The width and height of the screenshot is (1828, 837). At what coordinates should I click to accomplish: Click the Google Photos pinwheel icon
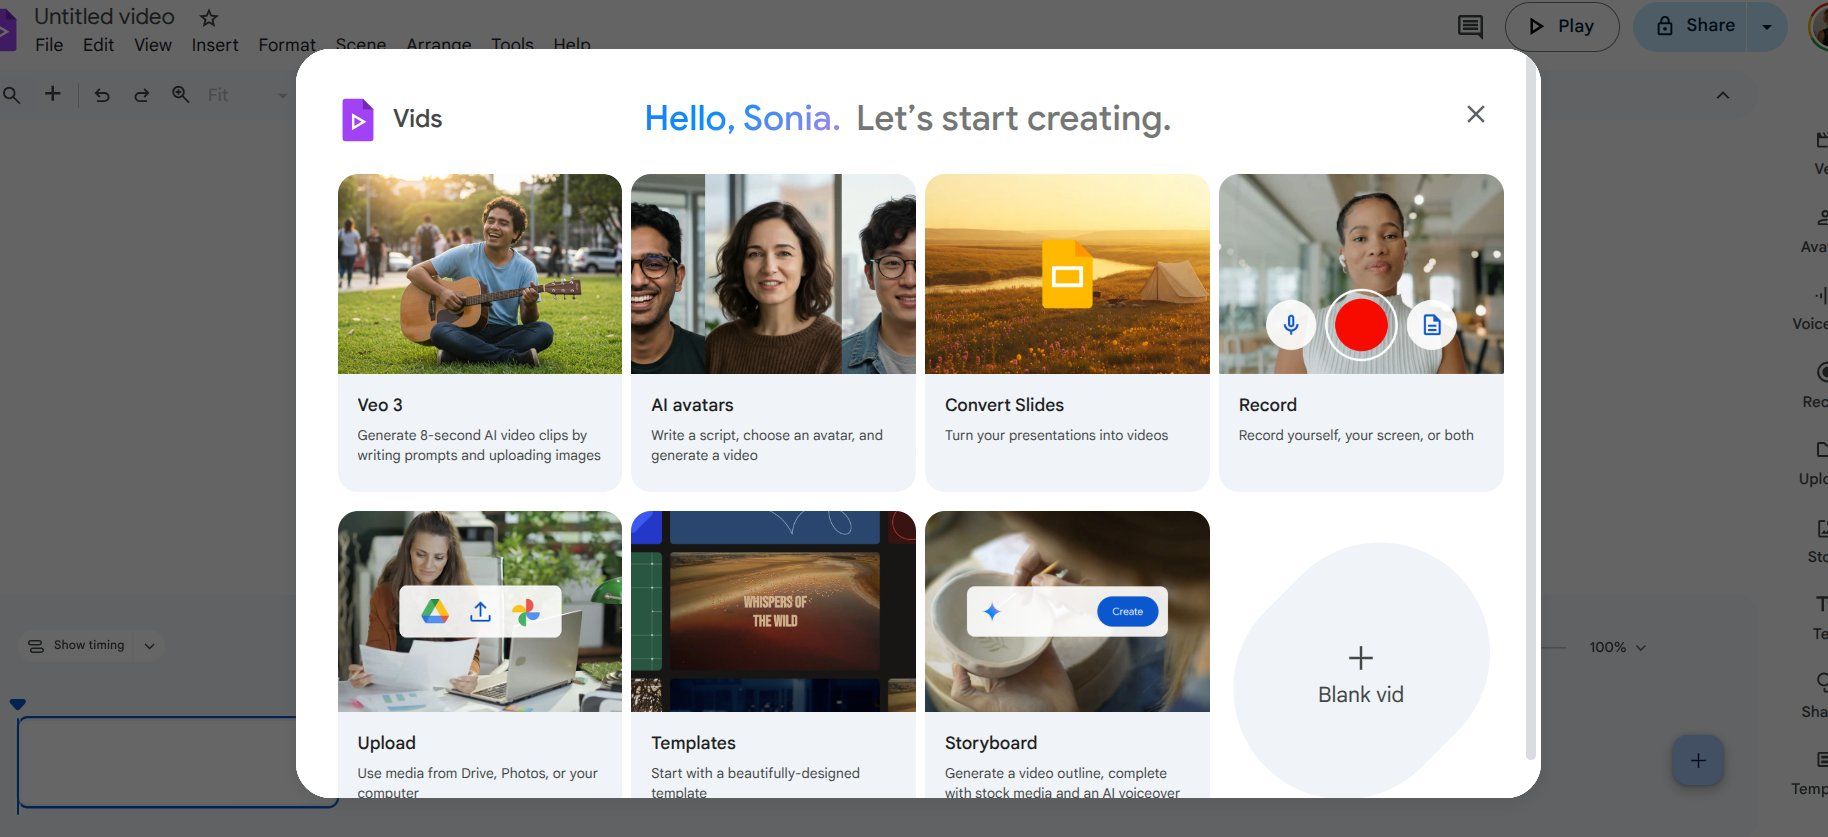point(526,612)
